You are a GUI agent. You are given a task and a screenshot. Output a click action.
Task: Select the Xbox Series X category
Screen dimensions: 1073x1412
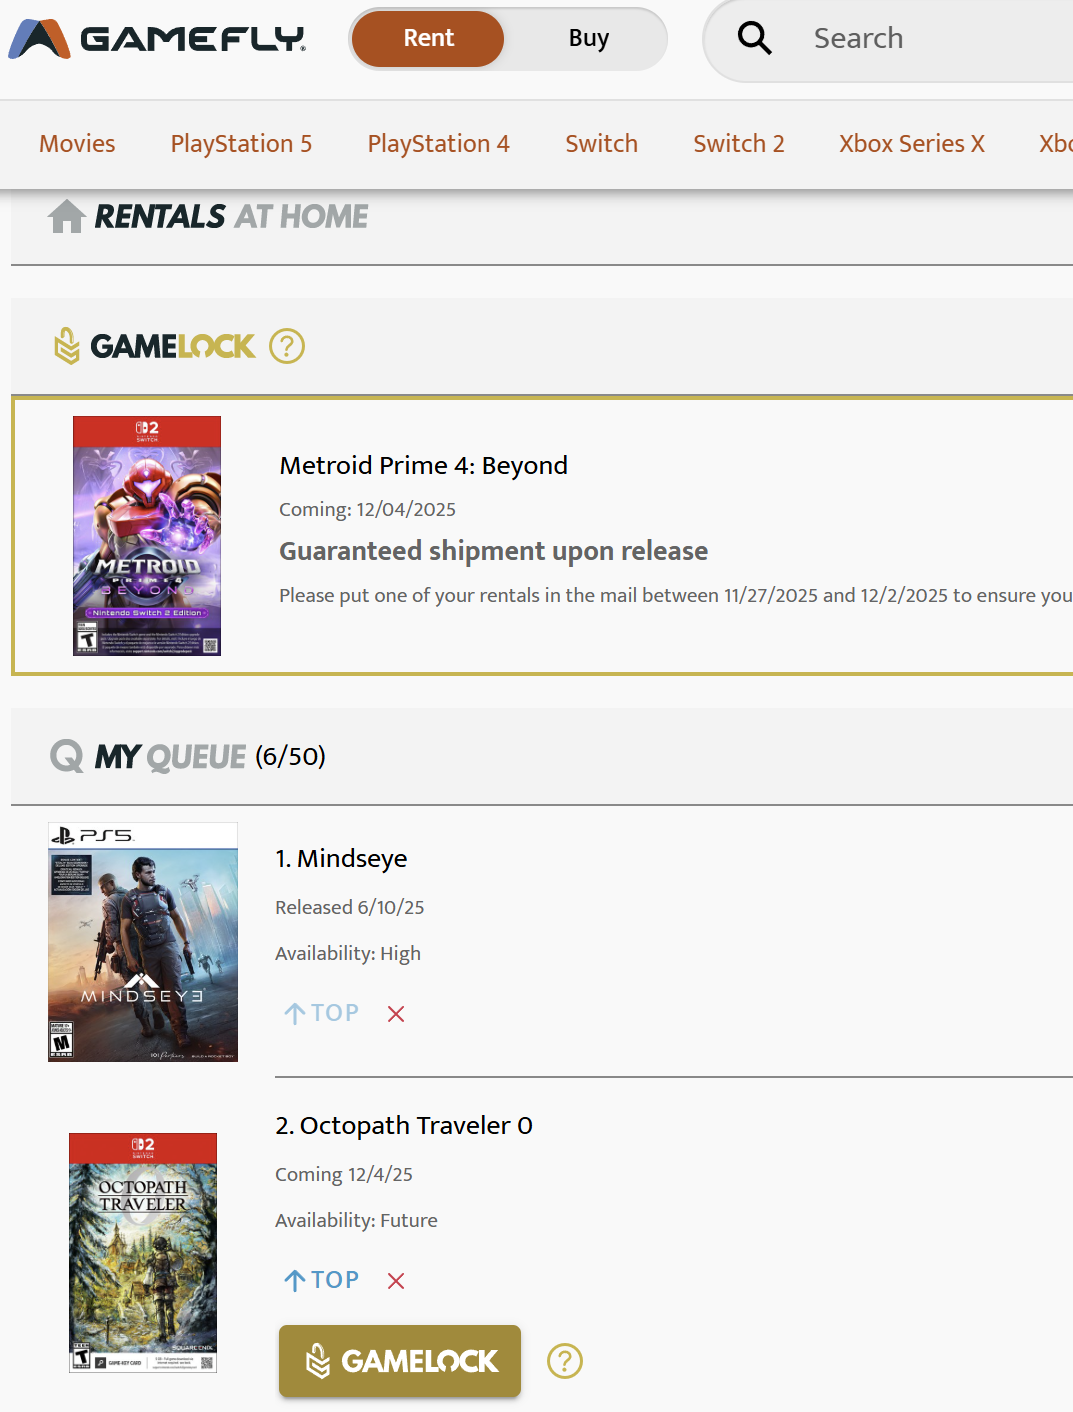click(x=911, y=144)
